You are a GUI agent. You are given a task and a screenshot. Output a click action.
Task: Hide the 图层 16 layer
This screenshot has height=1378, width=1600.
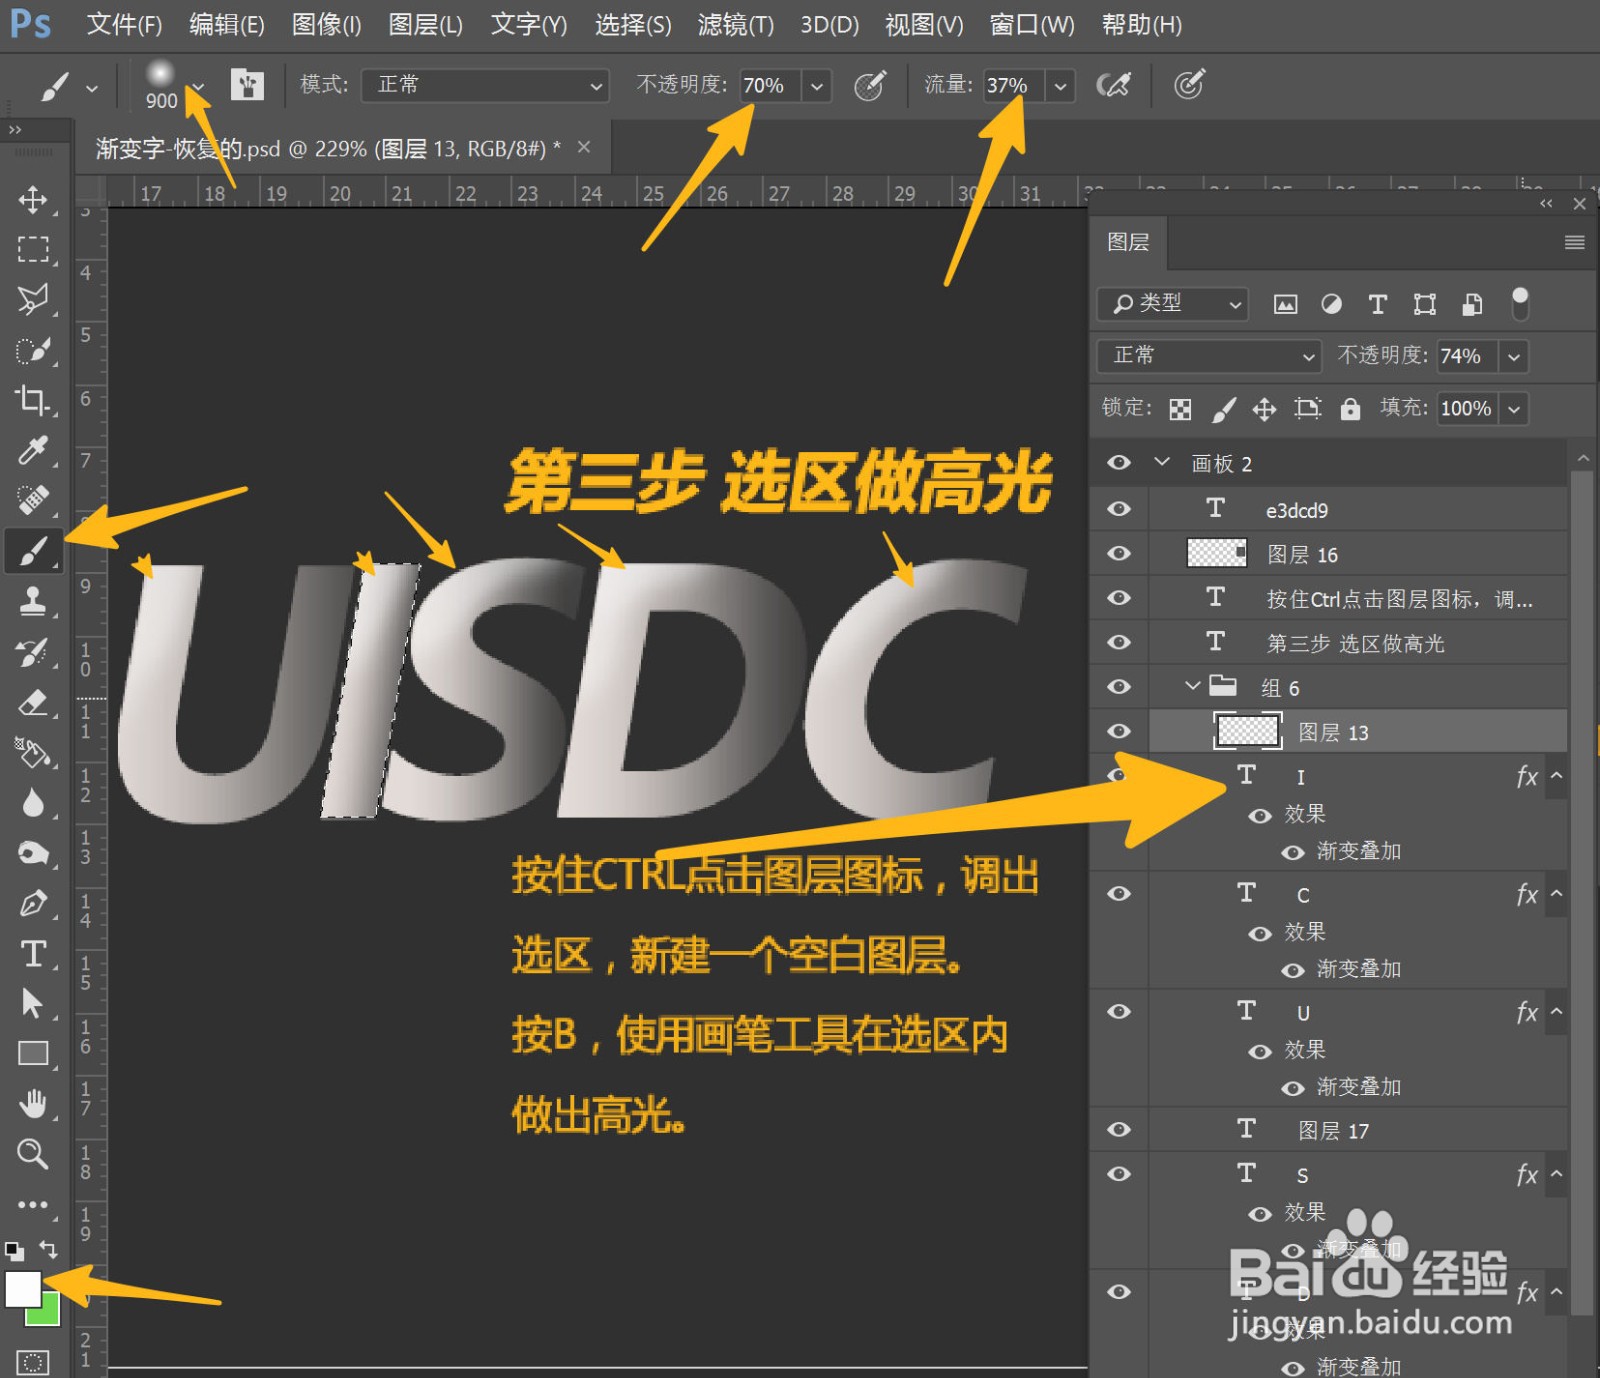[1118, 553]
